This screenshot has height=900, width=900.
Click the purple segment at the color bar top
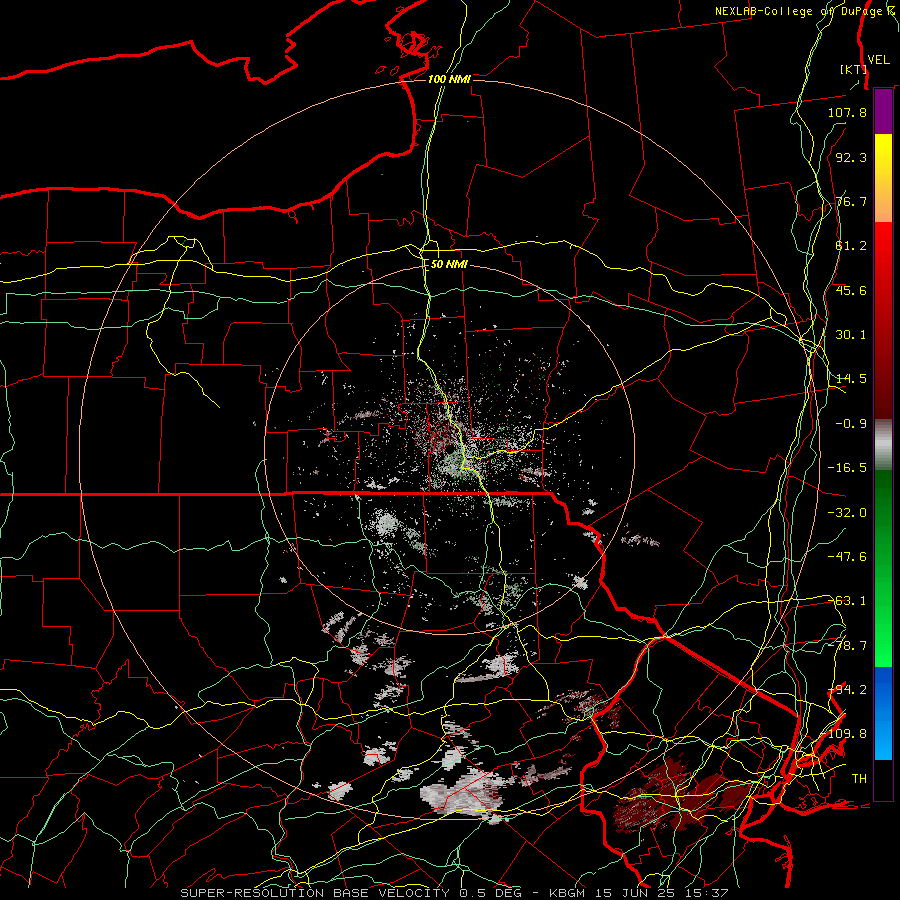coord(883,112)
